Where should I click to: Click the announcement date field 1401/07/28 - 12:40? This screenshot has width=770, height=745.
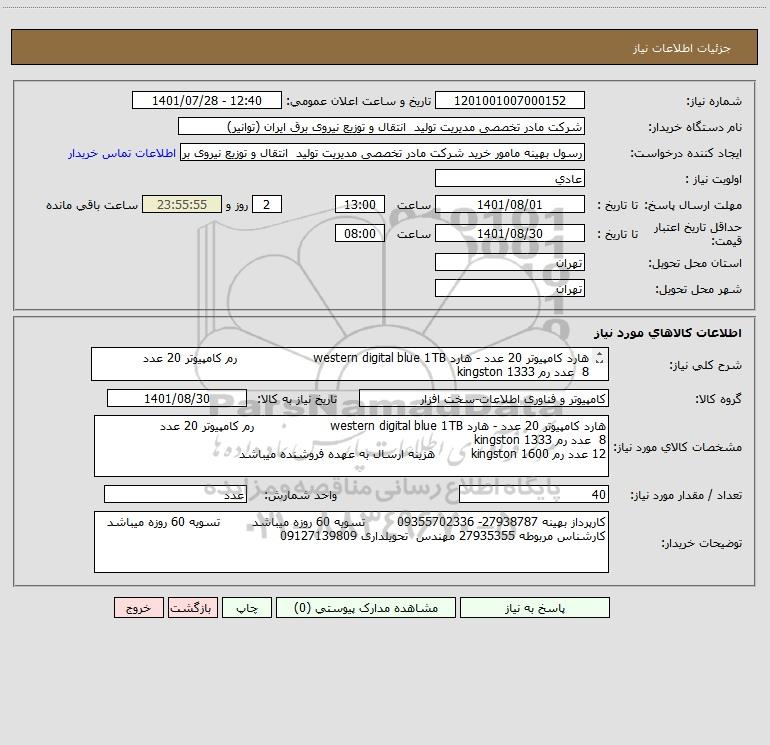[x=207, y=100]
